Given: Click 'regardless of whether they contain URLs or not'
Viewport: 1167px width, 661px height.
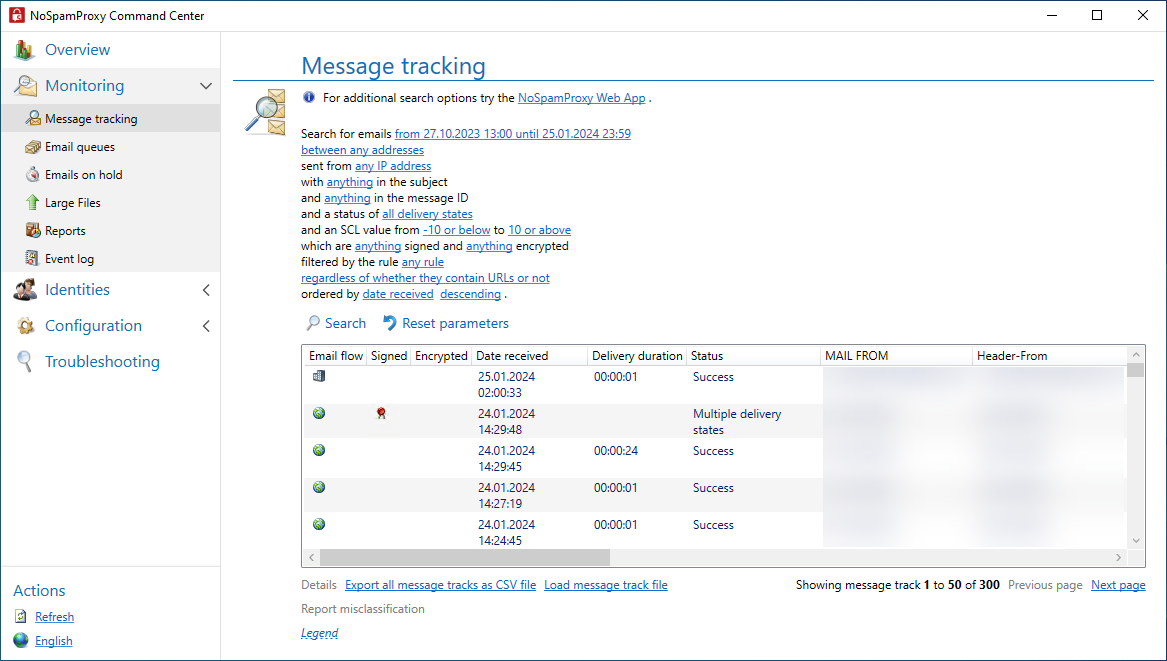Looking at the screenshot, I should [426, 278].
